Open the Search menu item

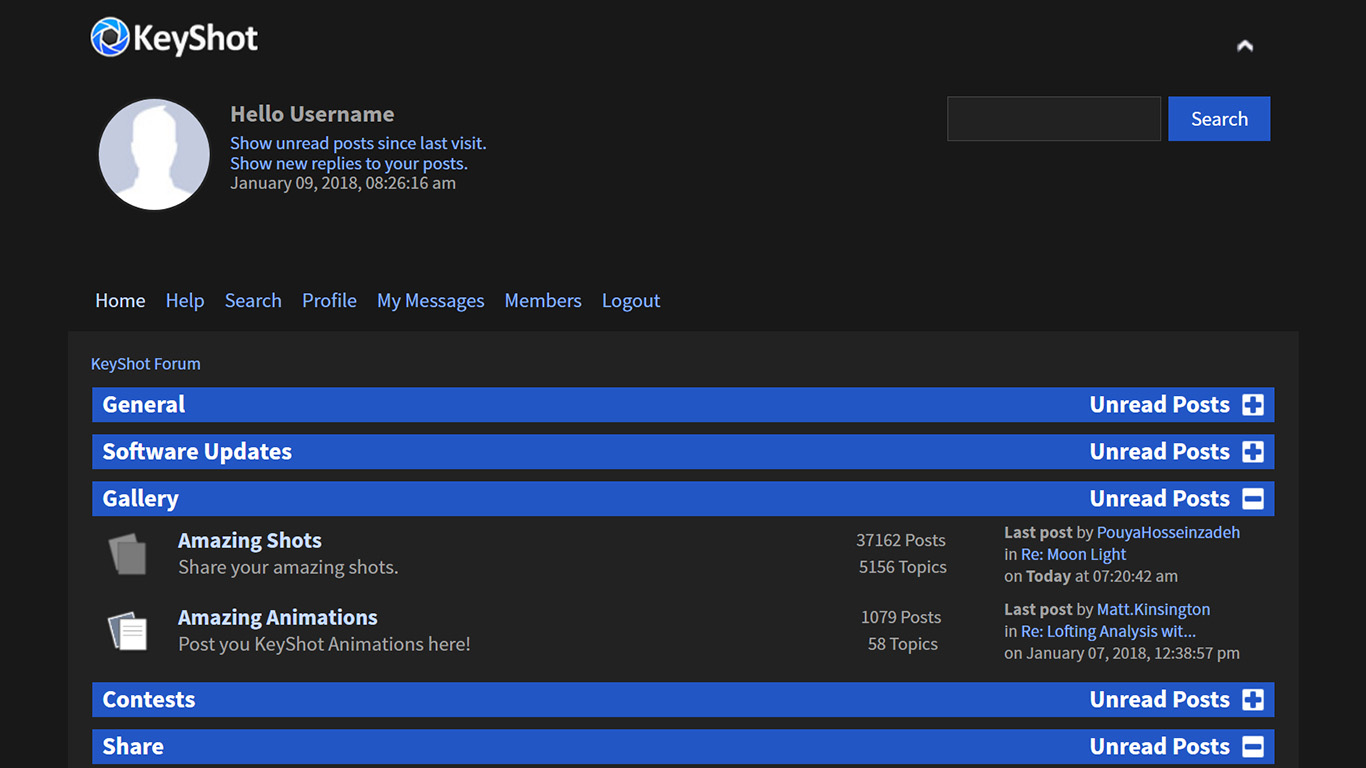(253, 301)
